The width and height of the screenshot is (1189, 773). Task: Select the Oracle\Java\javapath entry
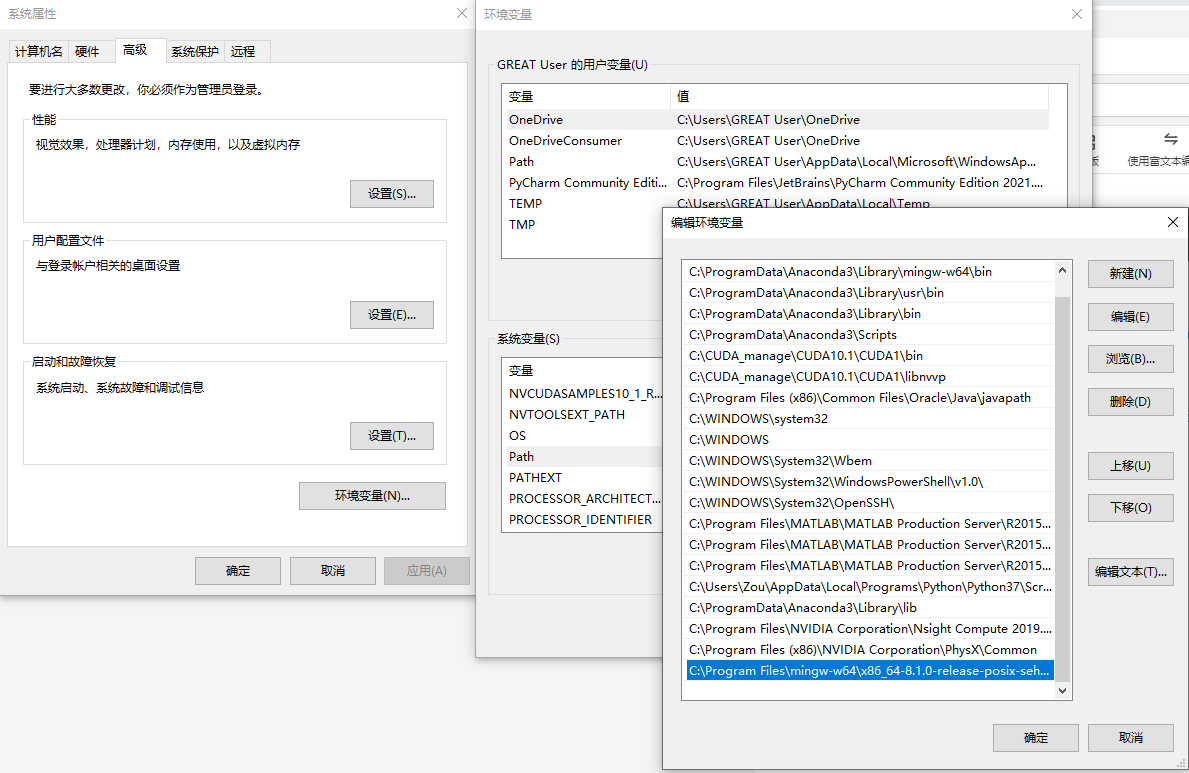pyautogui.click(x=870, y=397)
